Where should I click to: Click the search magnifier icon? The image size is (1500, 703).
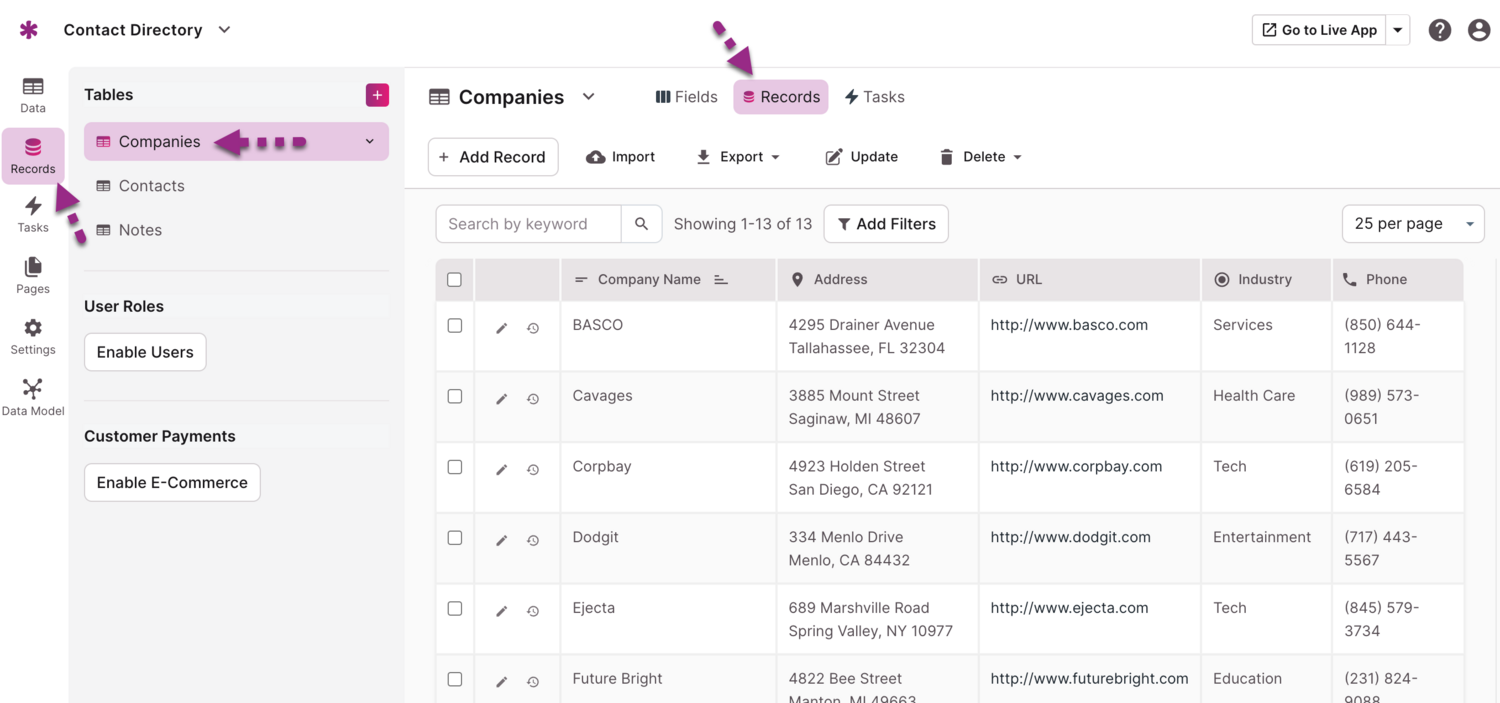pos(641,224)
